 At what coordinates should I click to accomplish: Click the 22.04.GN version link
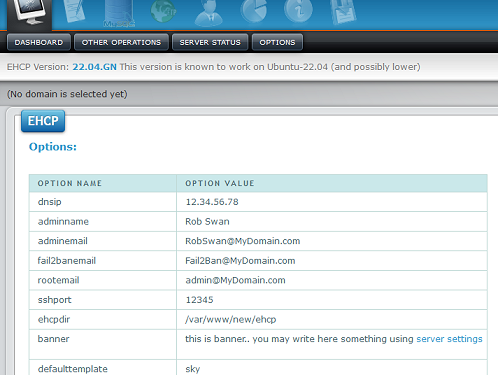[94, 67]
